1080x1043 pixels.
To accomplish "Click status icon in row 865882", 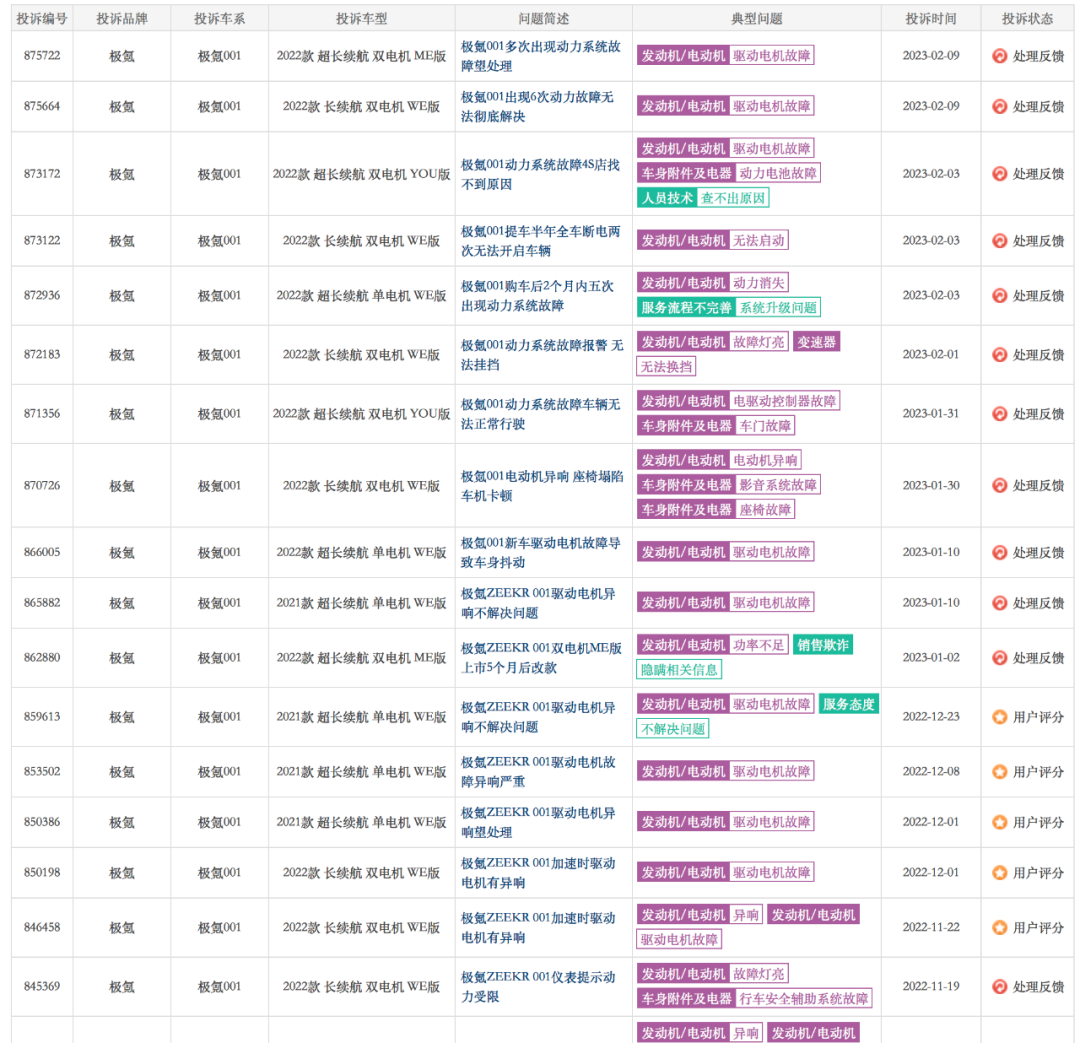I will click(x=999, y=603).
